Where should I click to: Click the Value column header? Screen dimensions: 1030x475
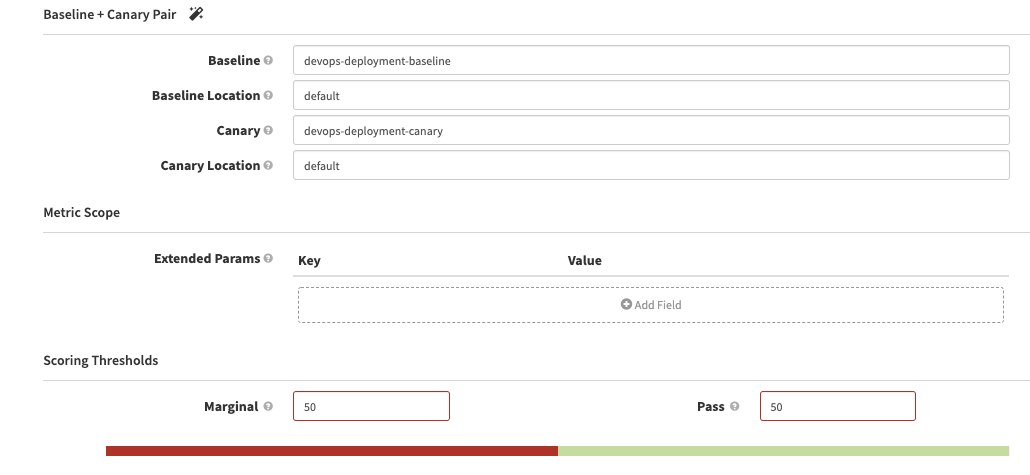585,261
